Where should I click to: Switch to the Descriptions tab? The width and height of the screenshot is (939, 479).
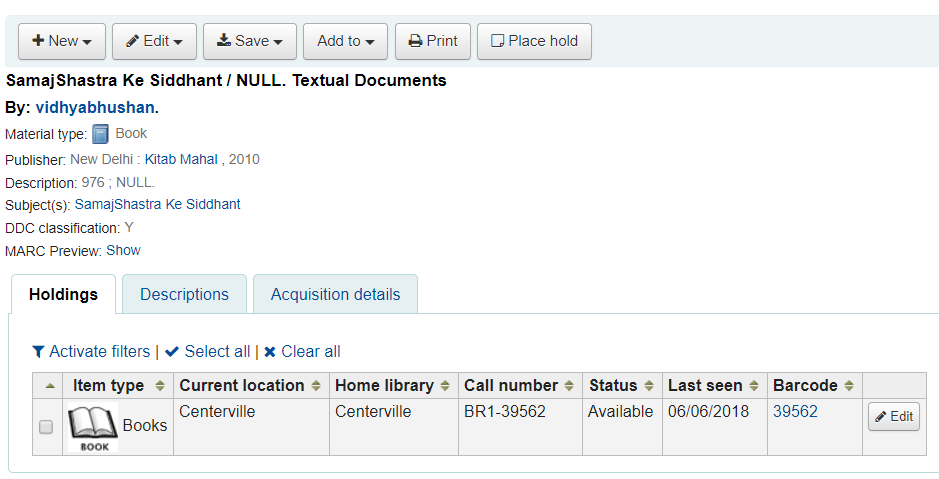(x=184, y=294)
